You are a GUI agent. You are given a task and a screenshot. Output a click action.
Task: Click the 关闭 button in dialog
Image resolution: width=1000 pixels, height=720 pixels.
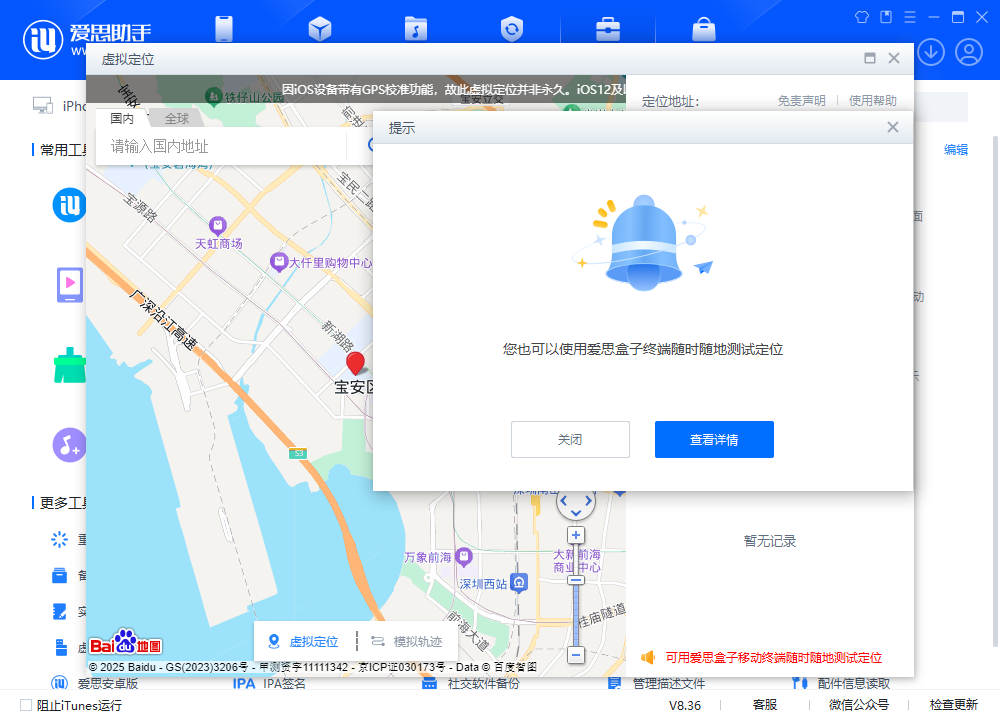pos(570,439)
